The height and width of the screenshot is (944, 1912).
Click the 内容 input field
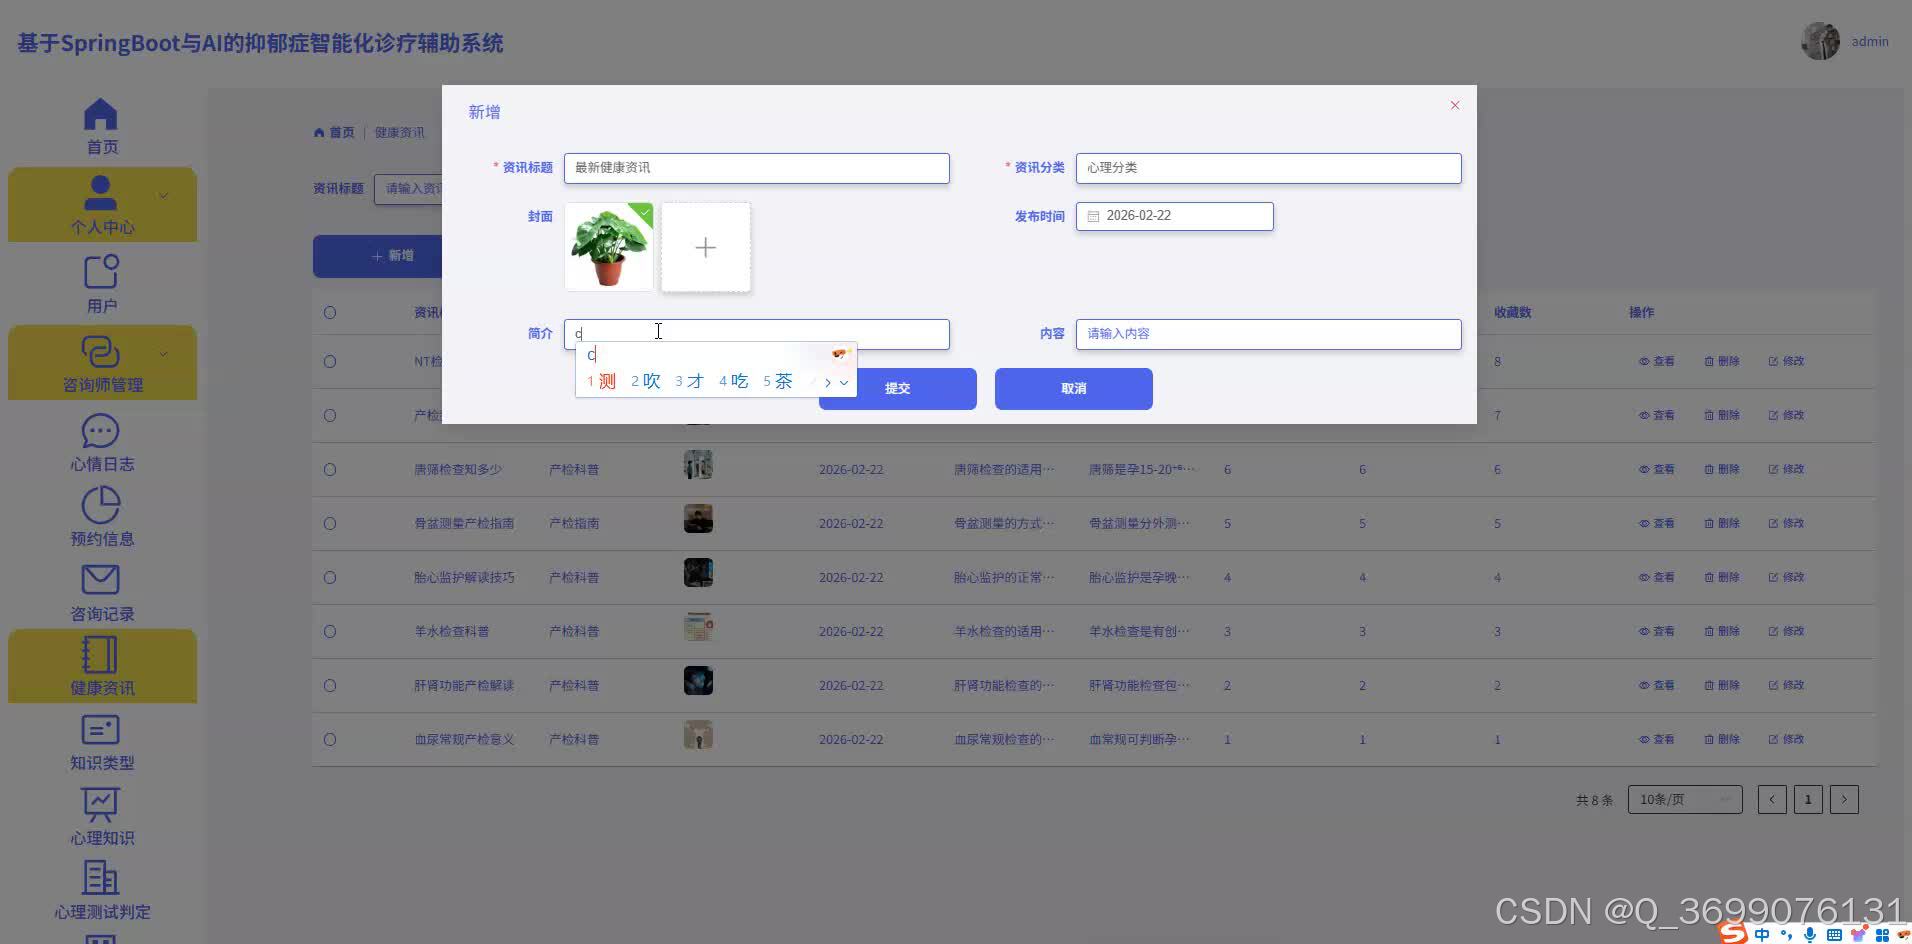tap(1268, 334)
